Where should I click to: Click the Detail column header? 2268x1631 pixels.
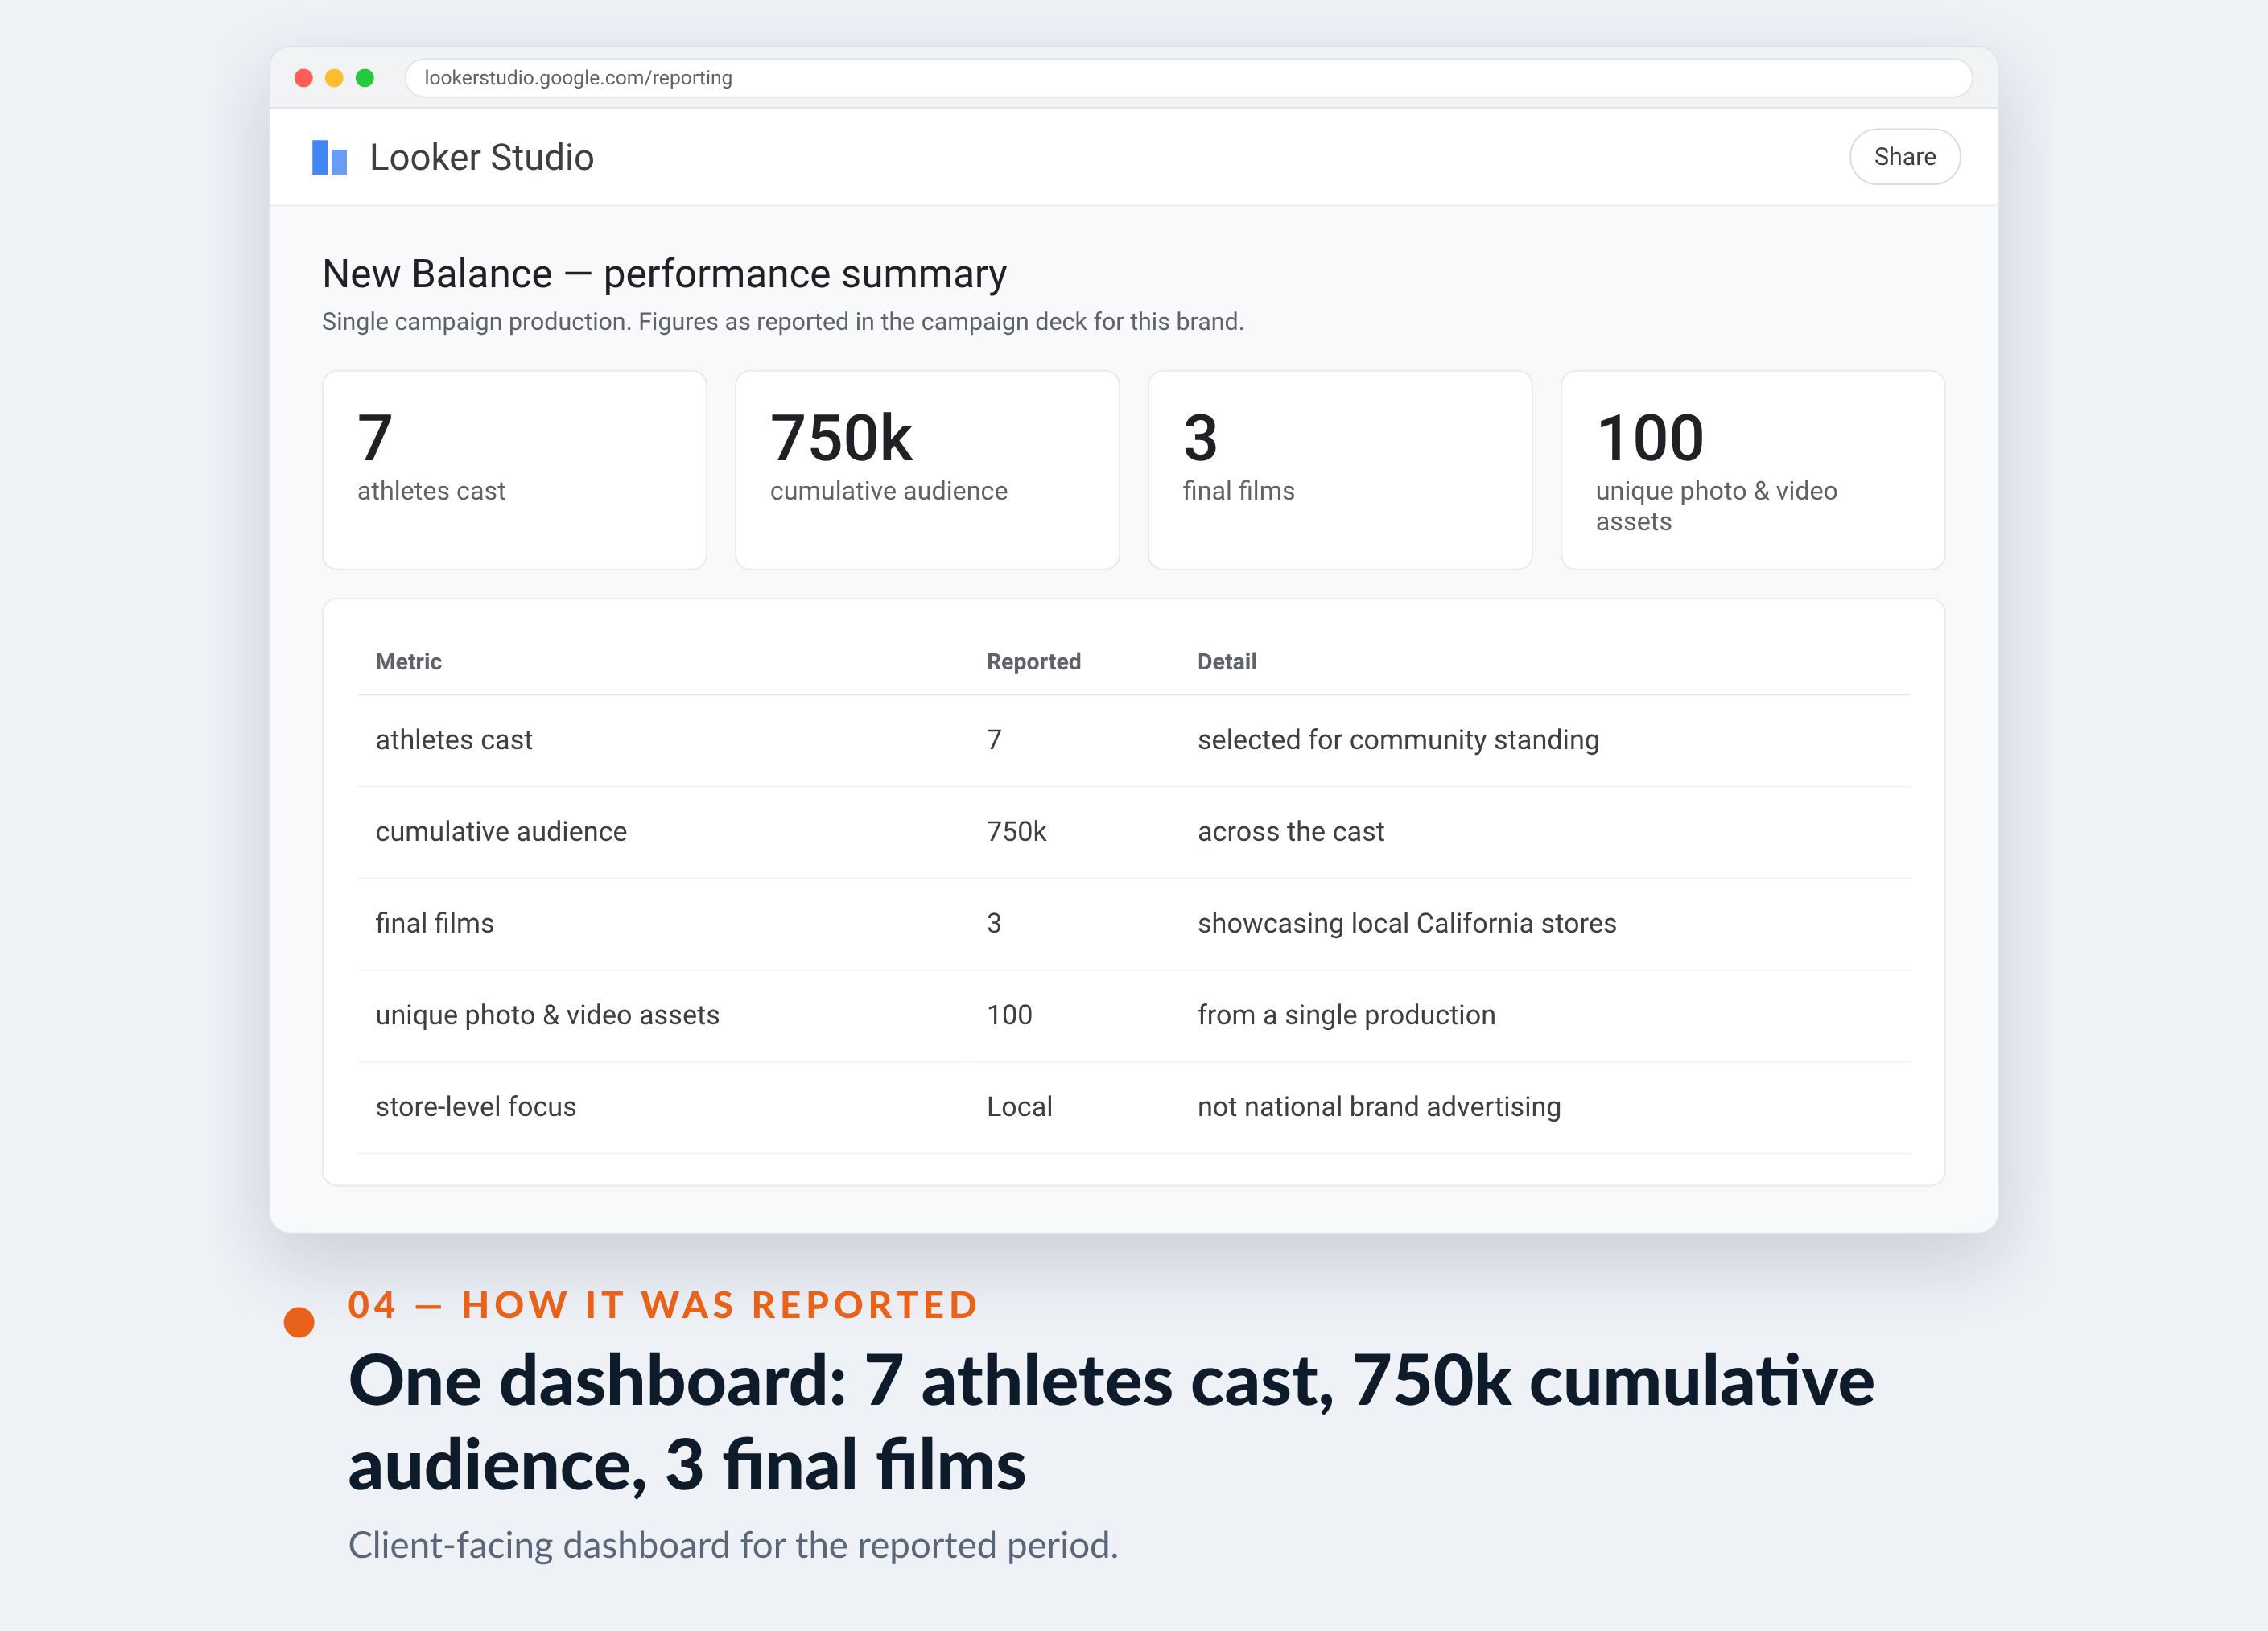1227,661
